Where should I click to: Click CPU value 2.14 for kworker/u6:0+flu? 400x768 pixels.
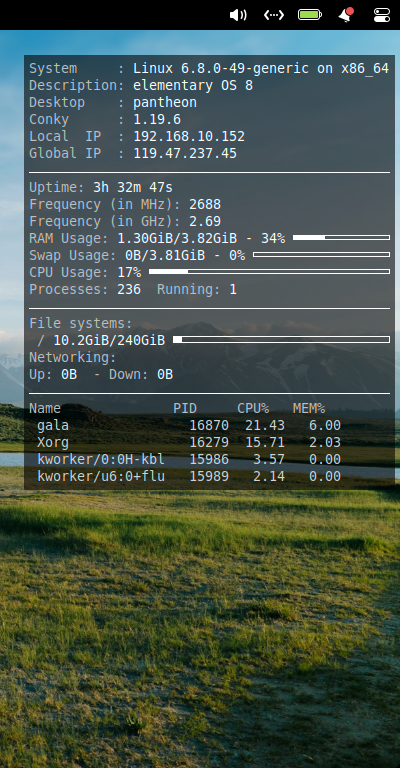point(269,476)
